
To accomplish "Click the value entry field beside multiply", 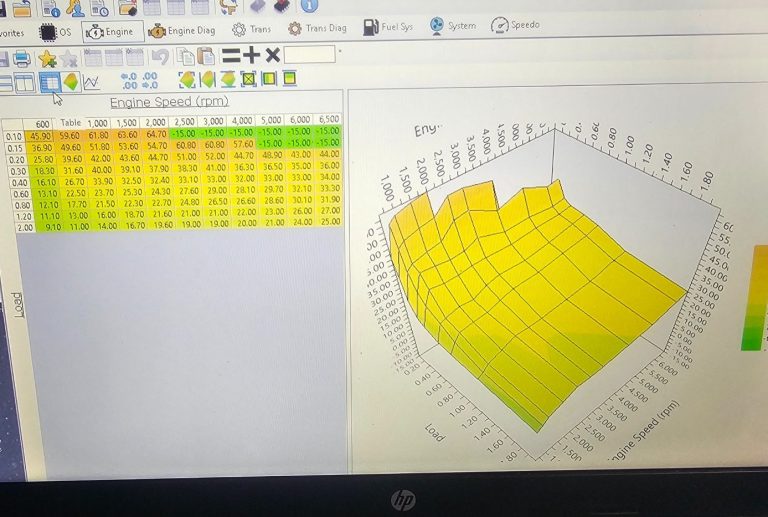I will pyautogui.click(x=309, y=55).
